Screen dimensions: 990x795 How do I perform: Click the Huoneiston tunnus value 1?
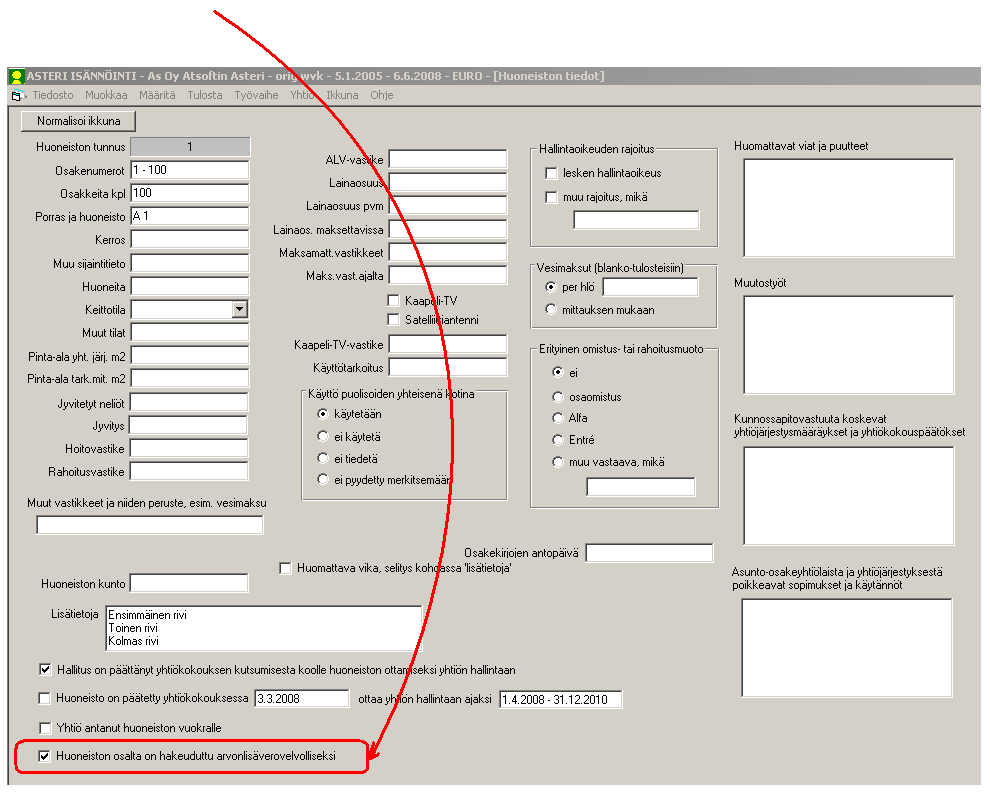[190, 146]
